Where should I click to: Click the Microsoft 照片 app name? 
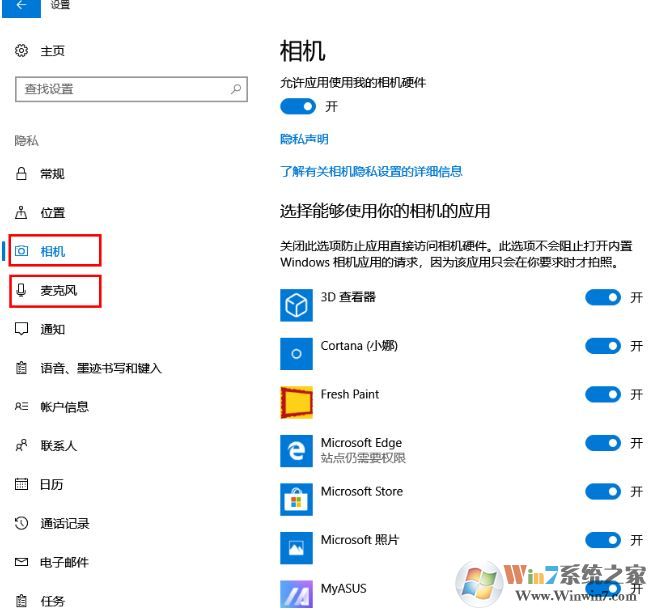click(360, 540)
